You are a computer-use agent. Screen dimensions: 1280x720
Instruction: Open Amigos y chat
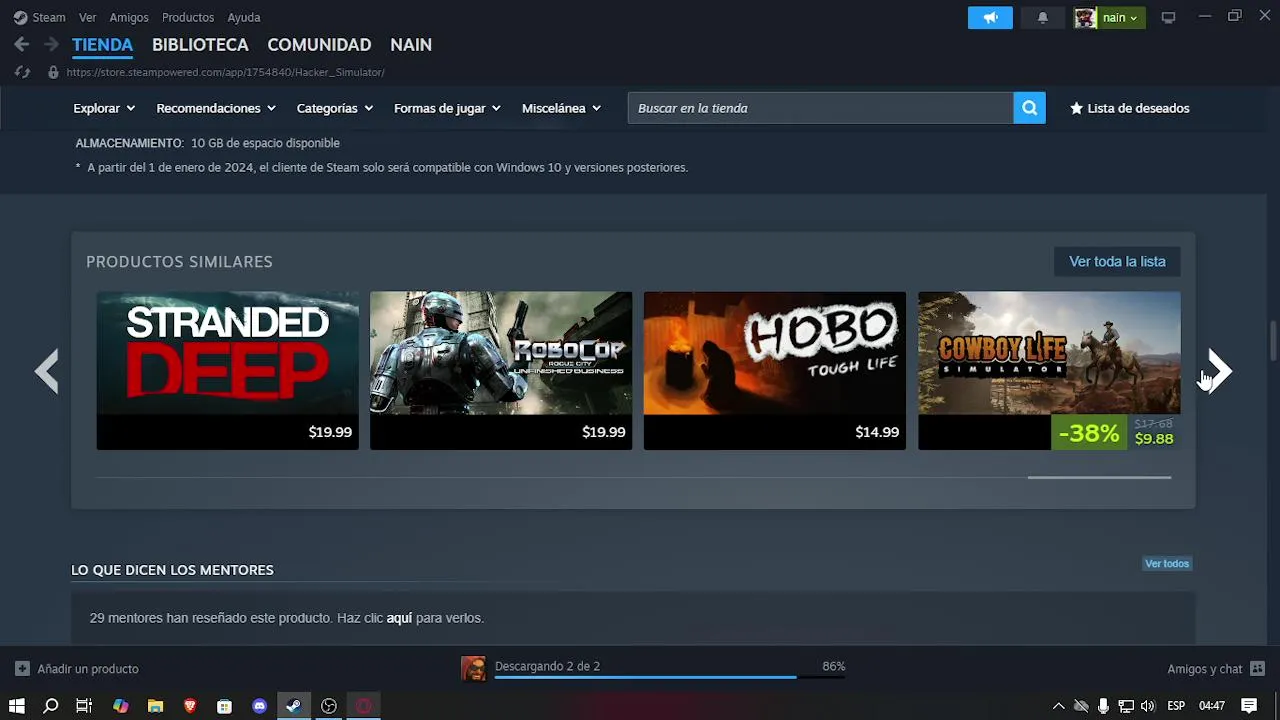coord(1216,668)
